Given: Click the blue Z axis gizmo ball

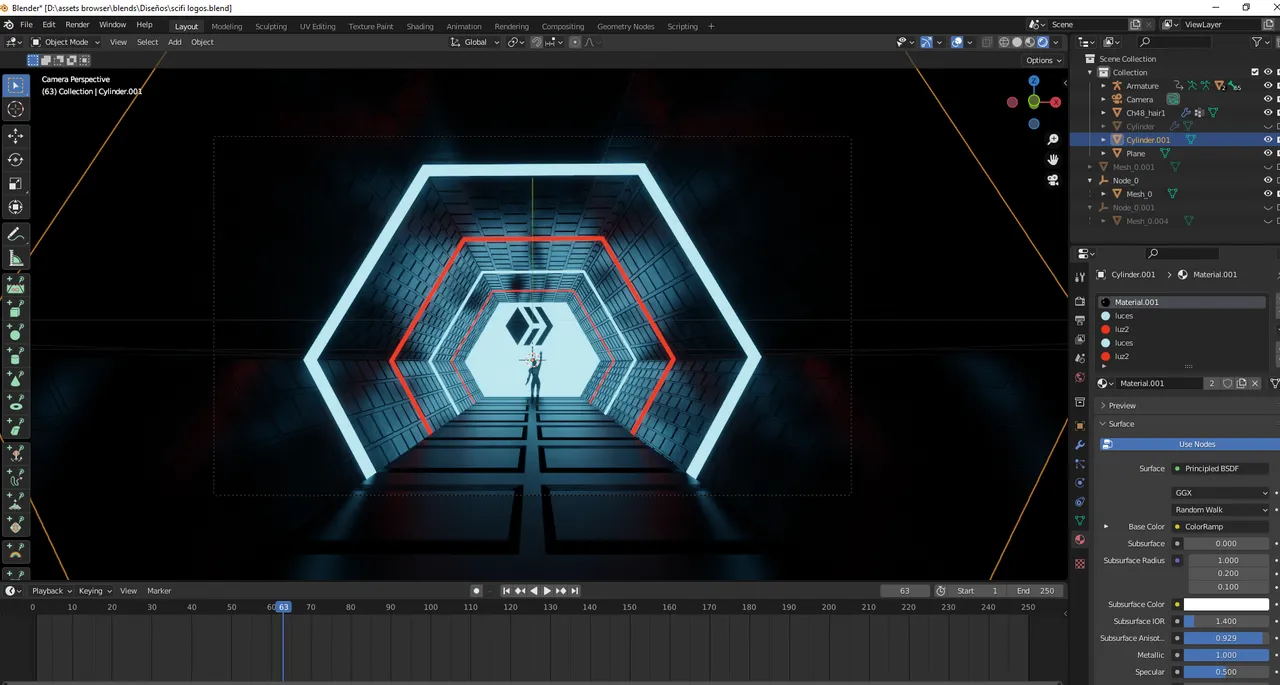Looking at the screenshot, I should click(1034, 81).
